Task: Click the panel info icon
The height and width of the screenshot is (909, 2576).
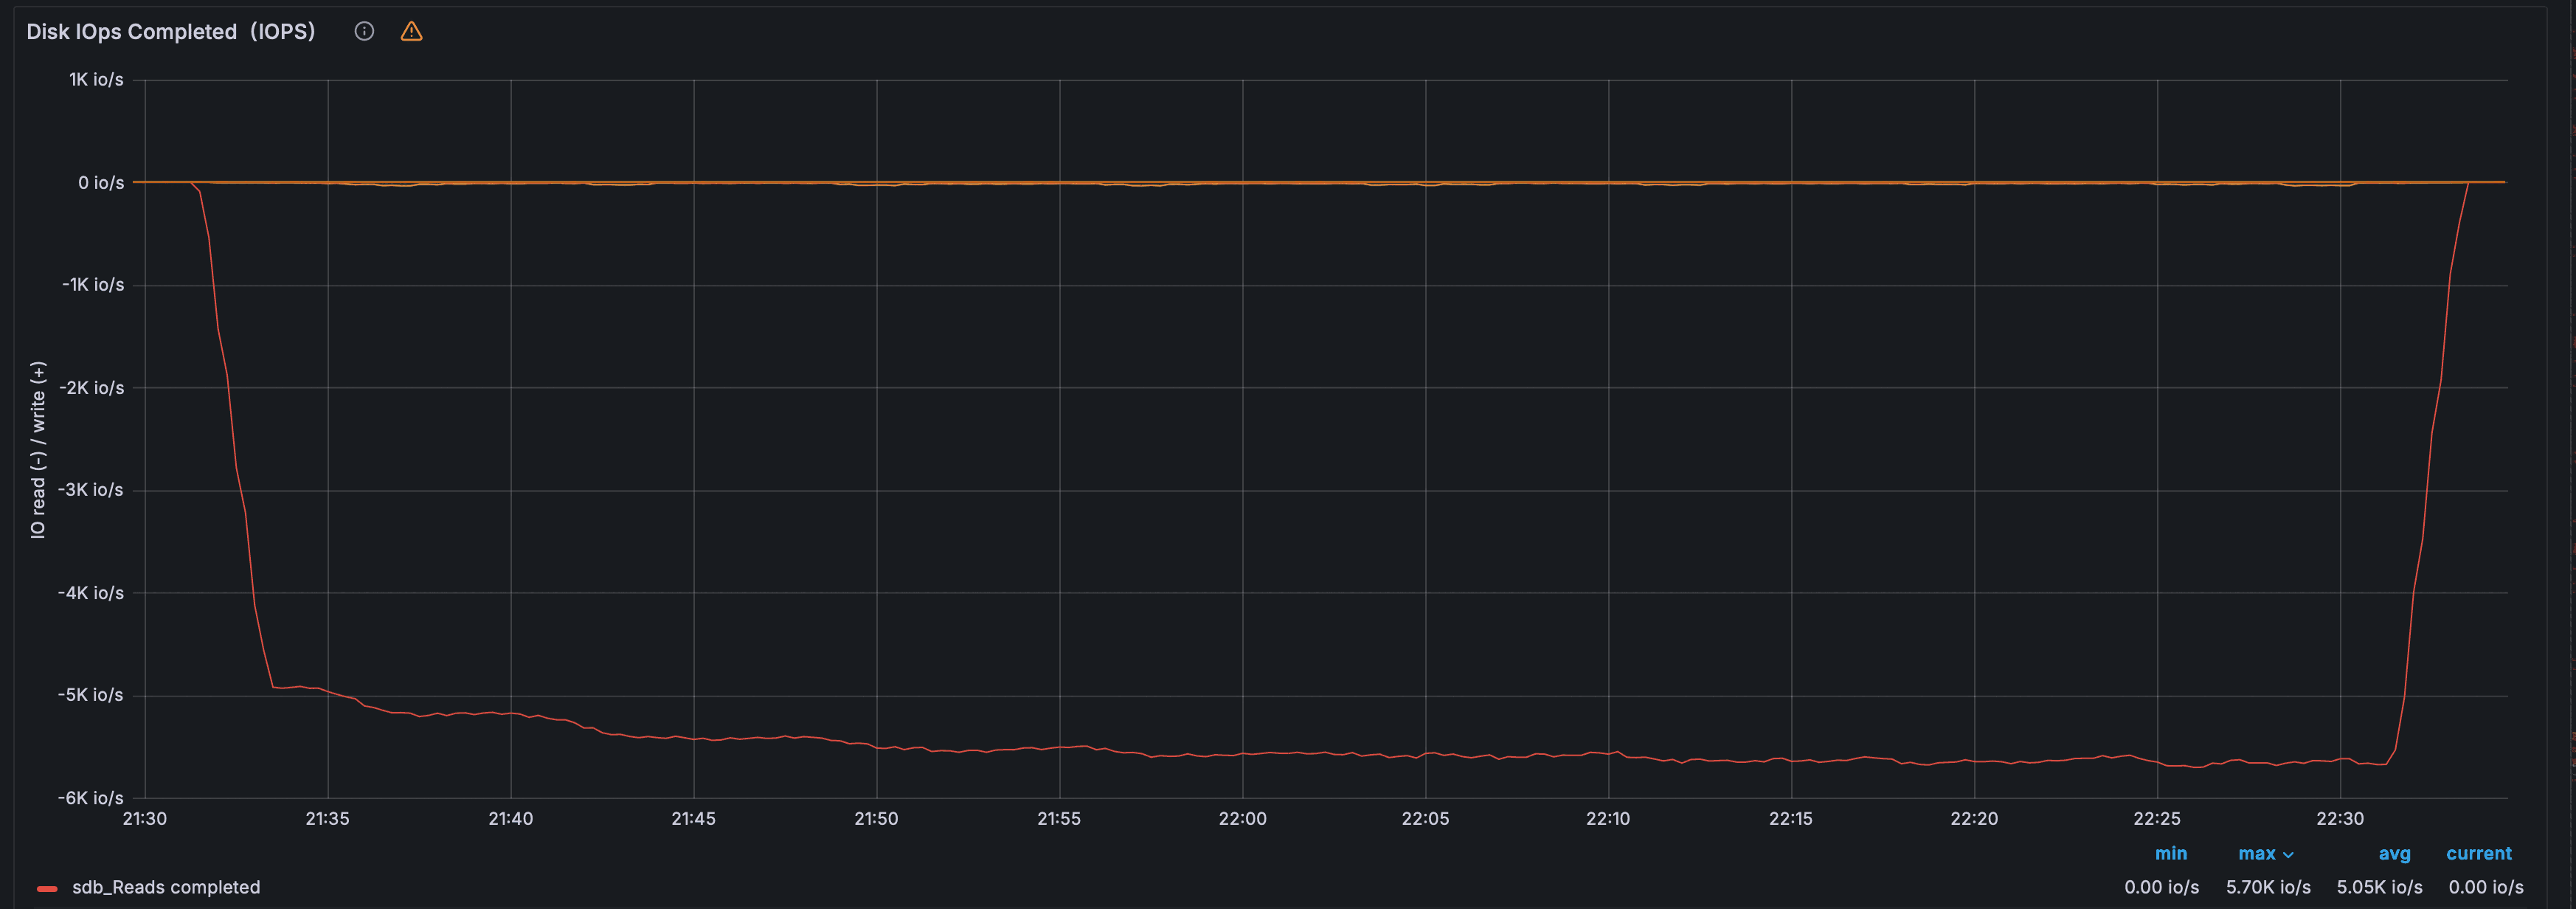Action: 364,31
